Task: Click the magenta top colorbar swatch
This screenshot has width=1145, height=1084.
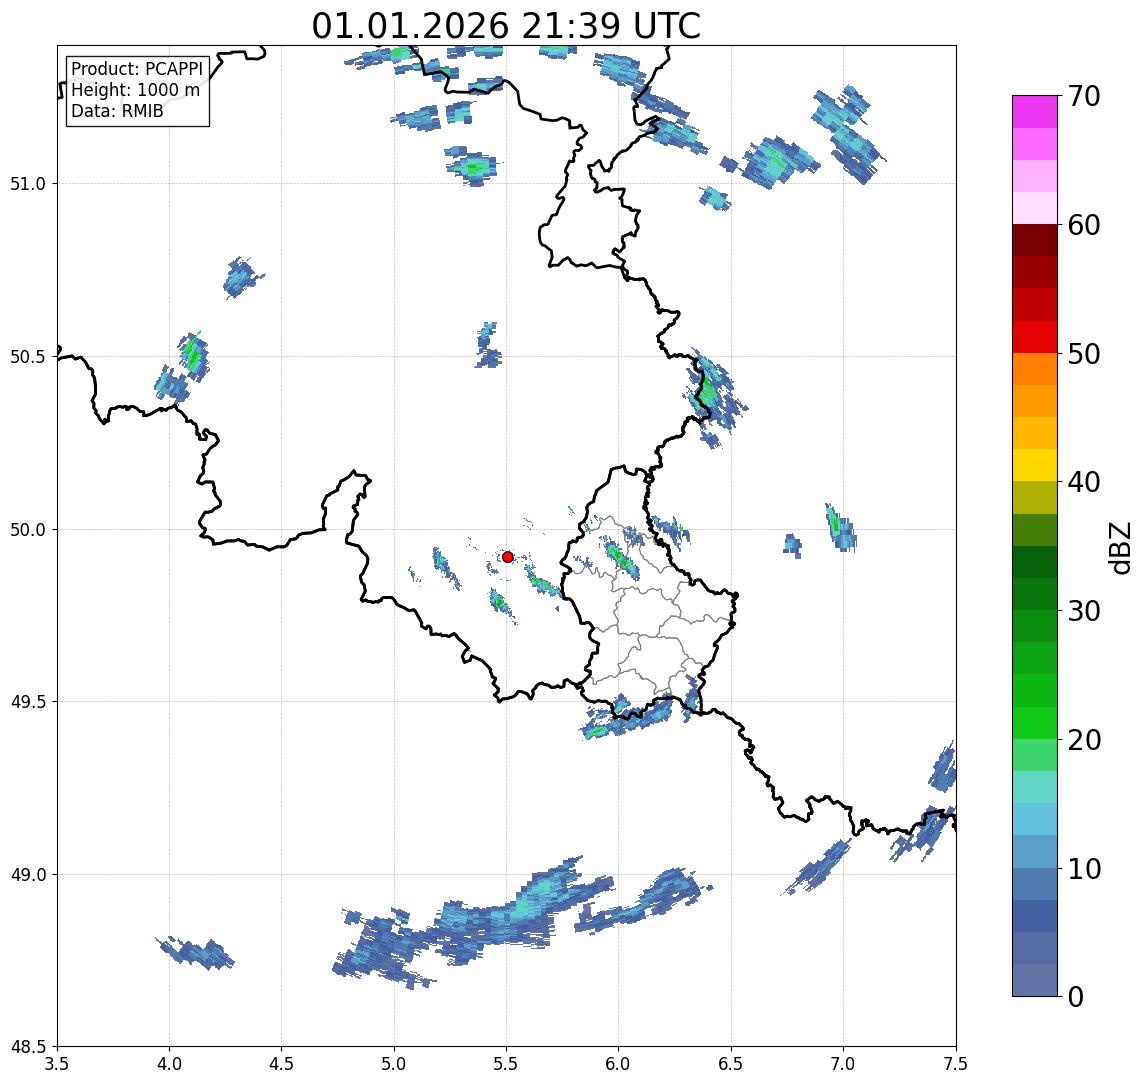Action: [x=1035, y=112]
